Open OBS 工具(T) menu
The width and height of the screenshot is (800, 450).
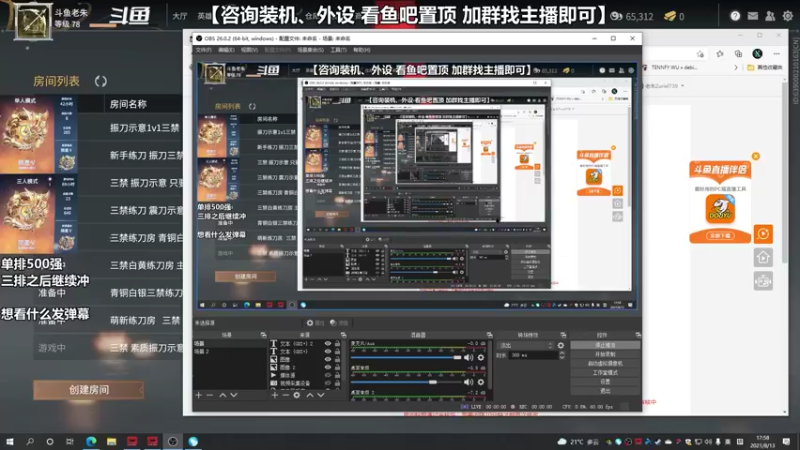click(x=338, y=50)
